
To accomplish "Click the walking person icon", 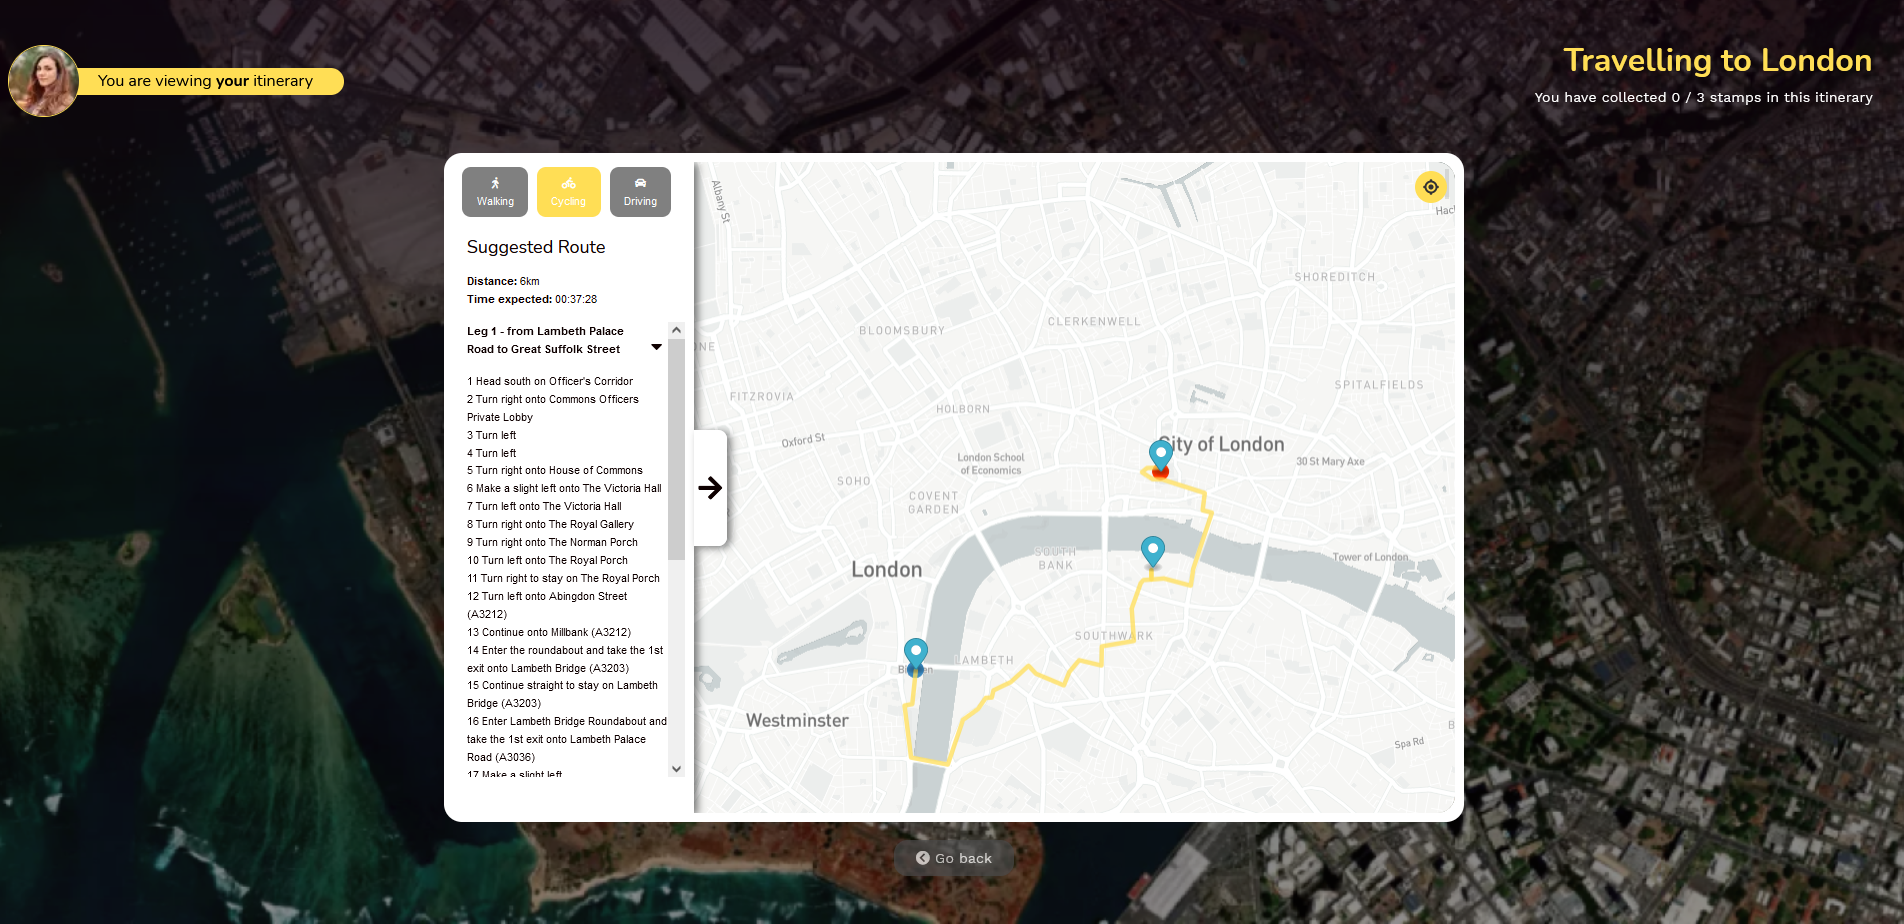I will (495, 183).
